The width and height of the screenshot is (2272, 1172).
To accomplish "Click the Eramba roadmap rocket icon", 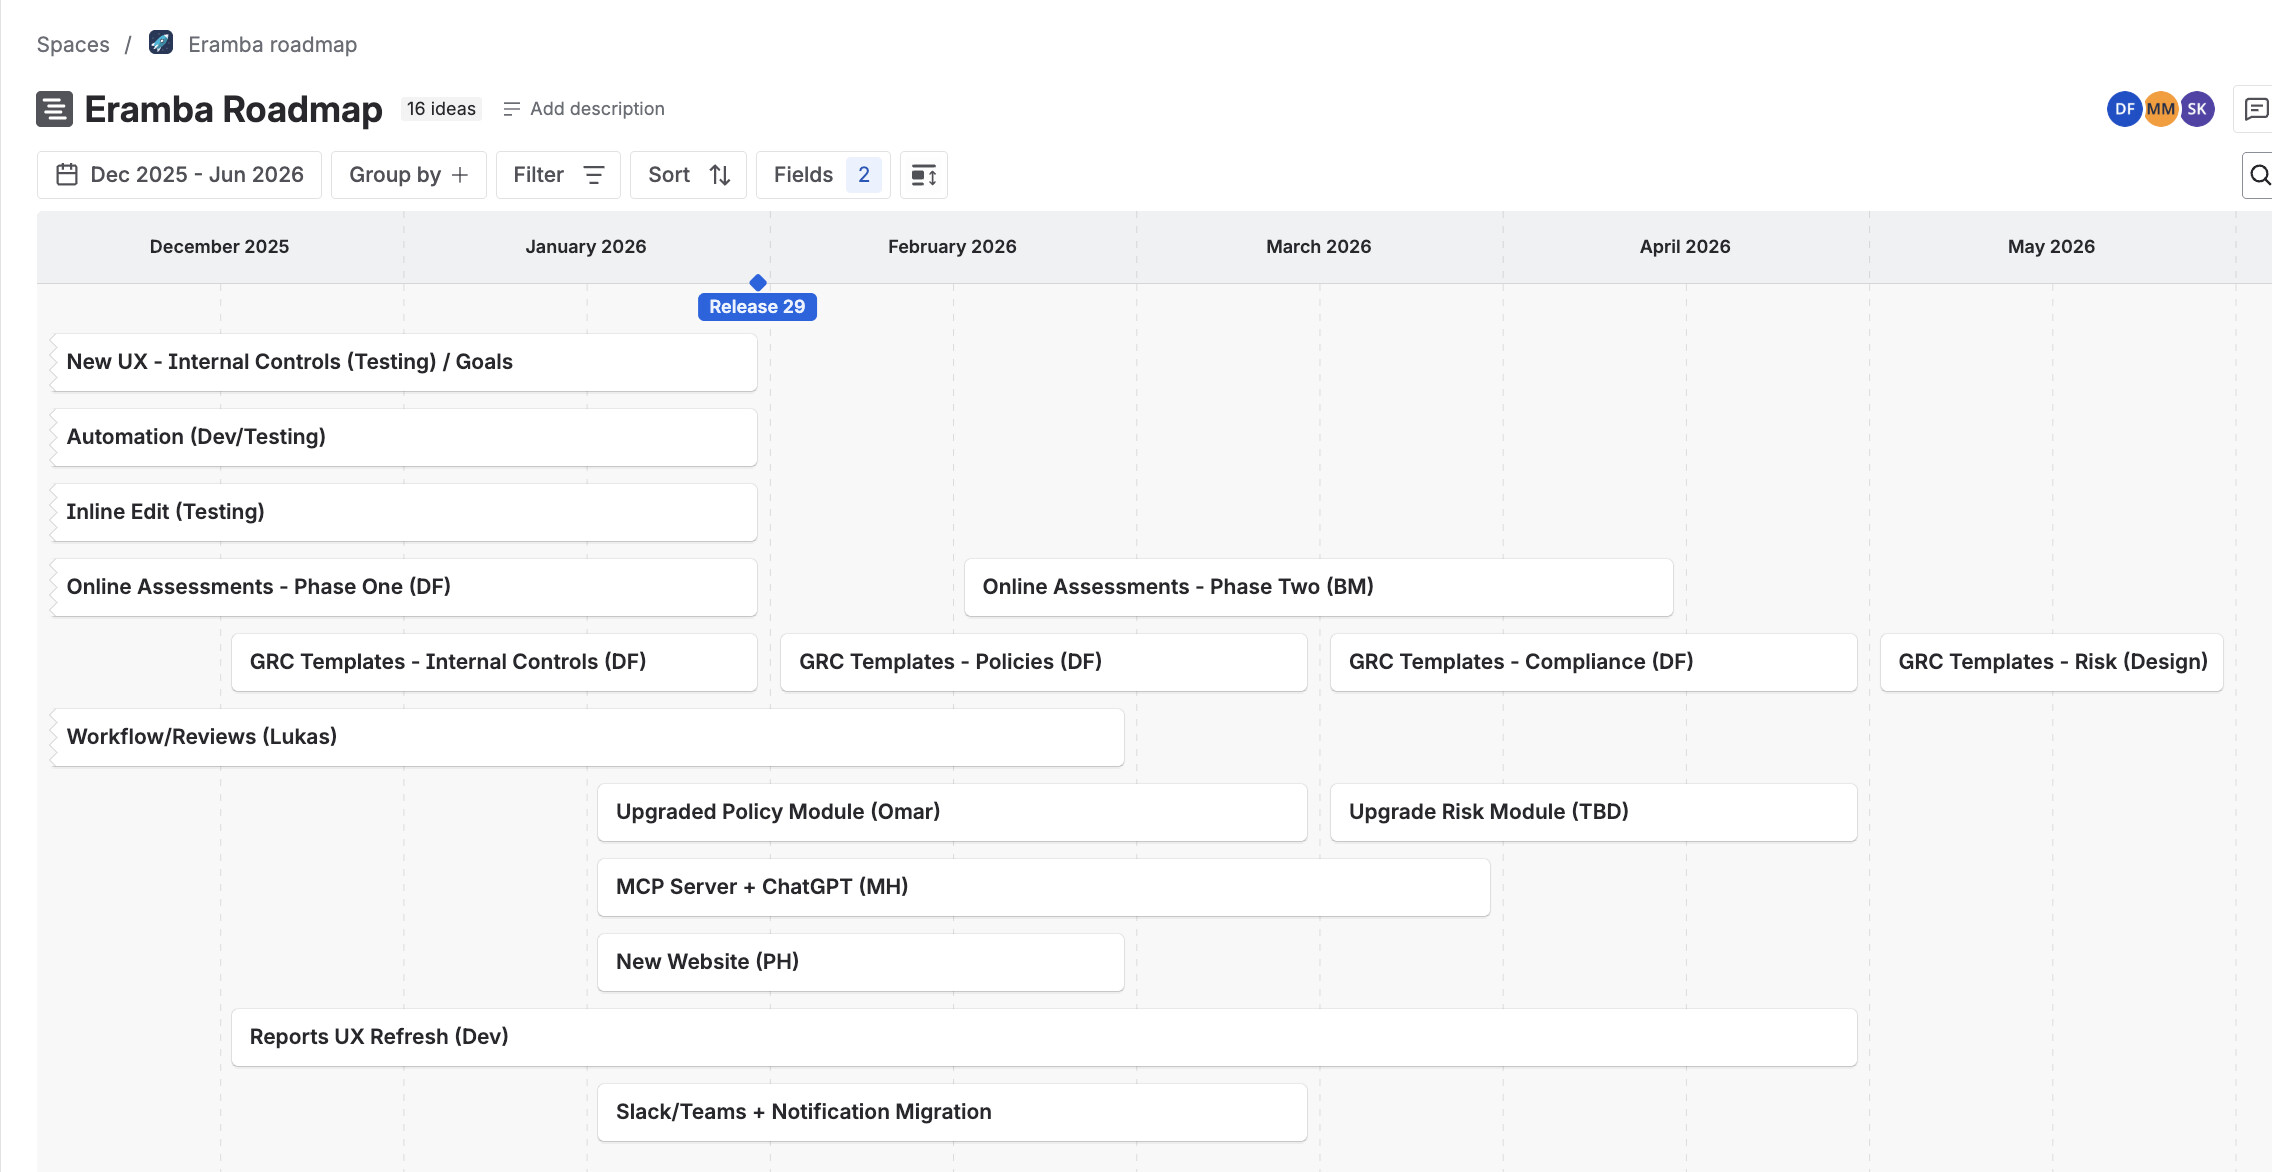I will point(161,43).
